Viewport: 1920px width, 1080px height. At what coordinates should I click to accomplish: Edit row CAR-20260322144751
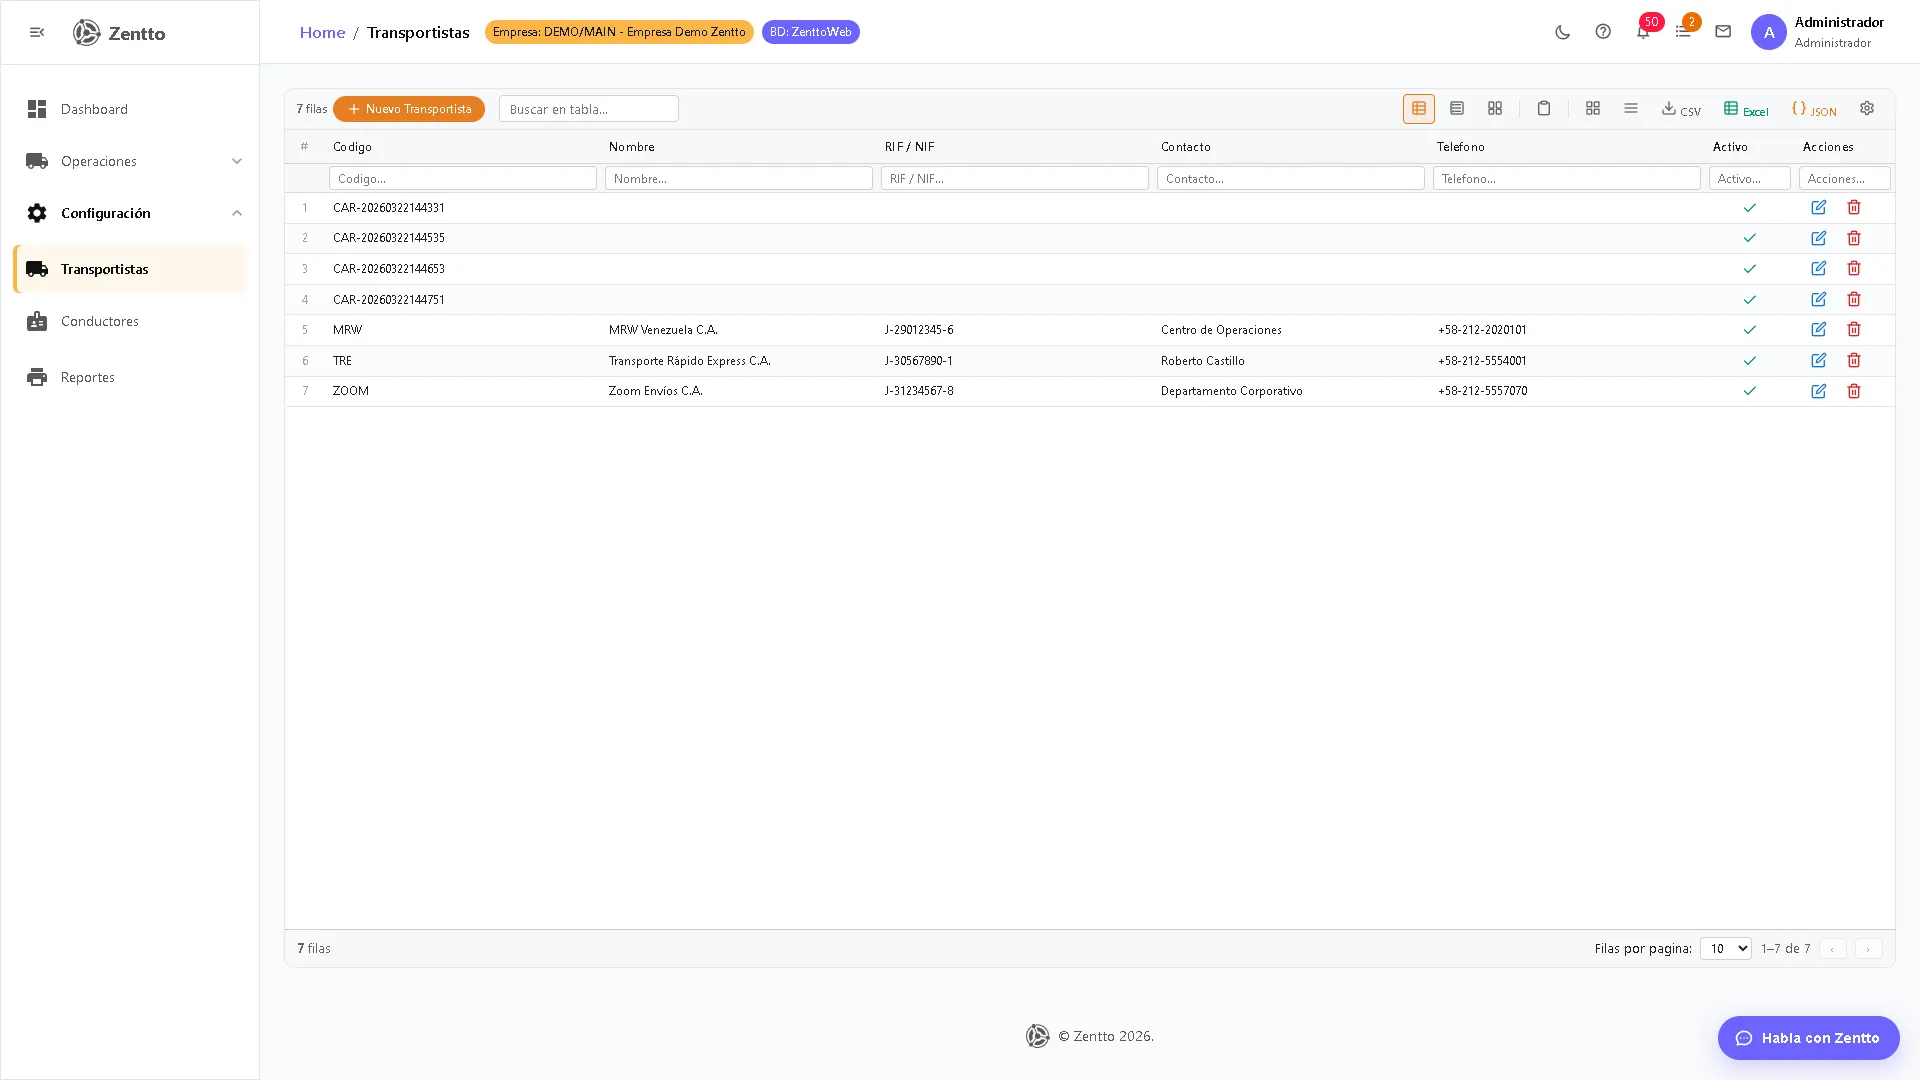pos(1819,299)
